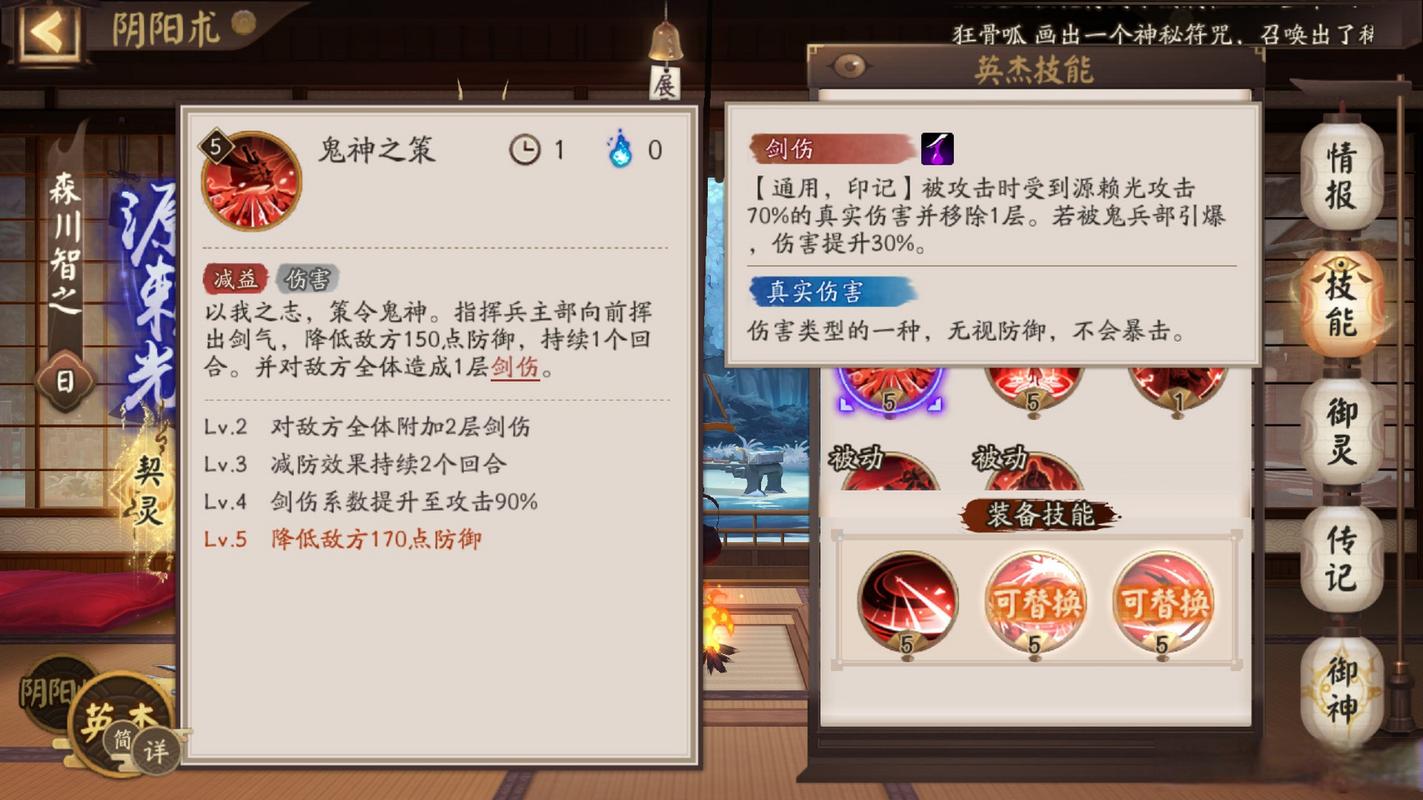Open the 情报 lantern tab
The image size is (1423, 800).
1341,176
